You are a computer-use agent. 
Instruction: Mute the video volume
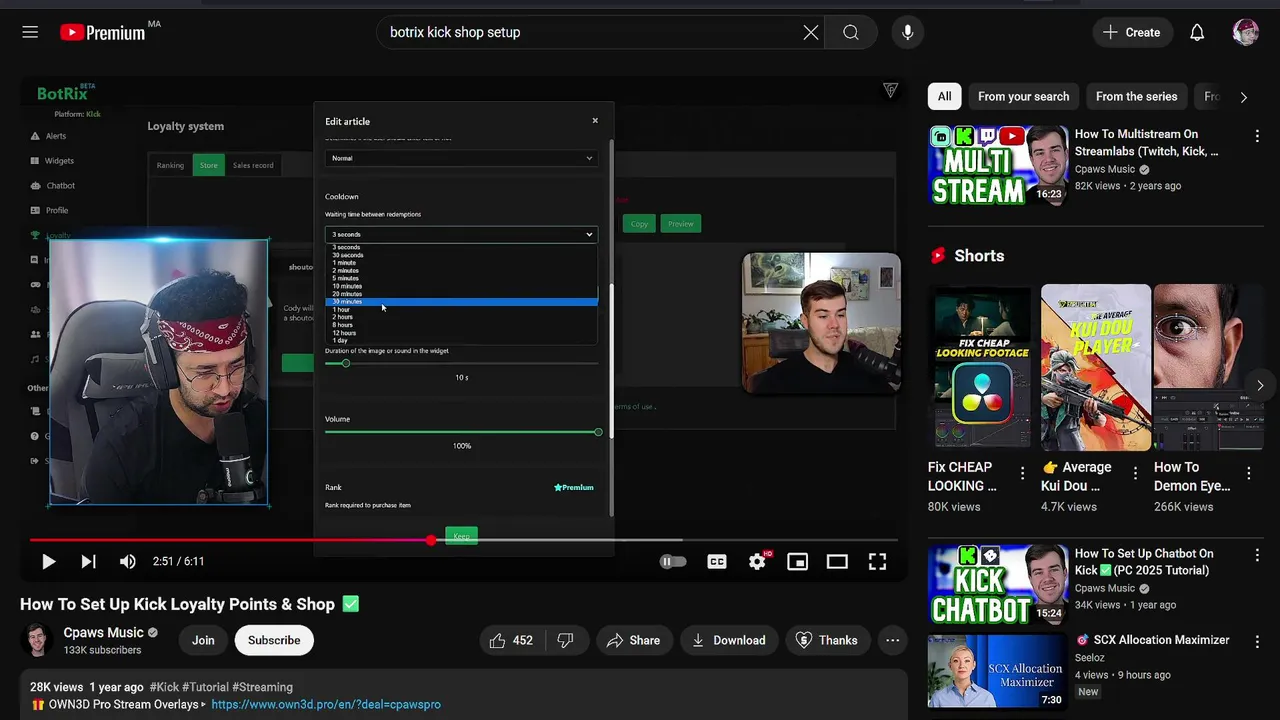point(128,562)
